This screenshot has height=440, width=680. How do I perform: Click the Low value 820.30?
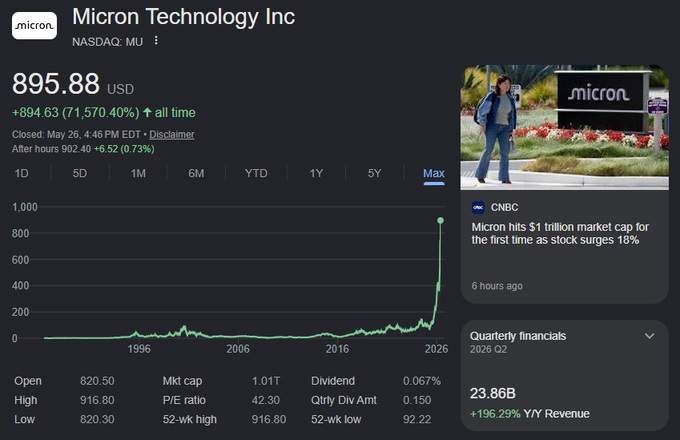pos(97,419)
